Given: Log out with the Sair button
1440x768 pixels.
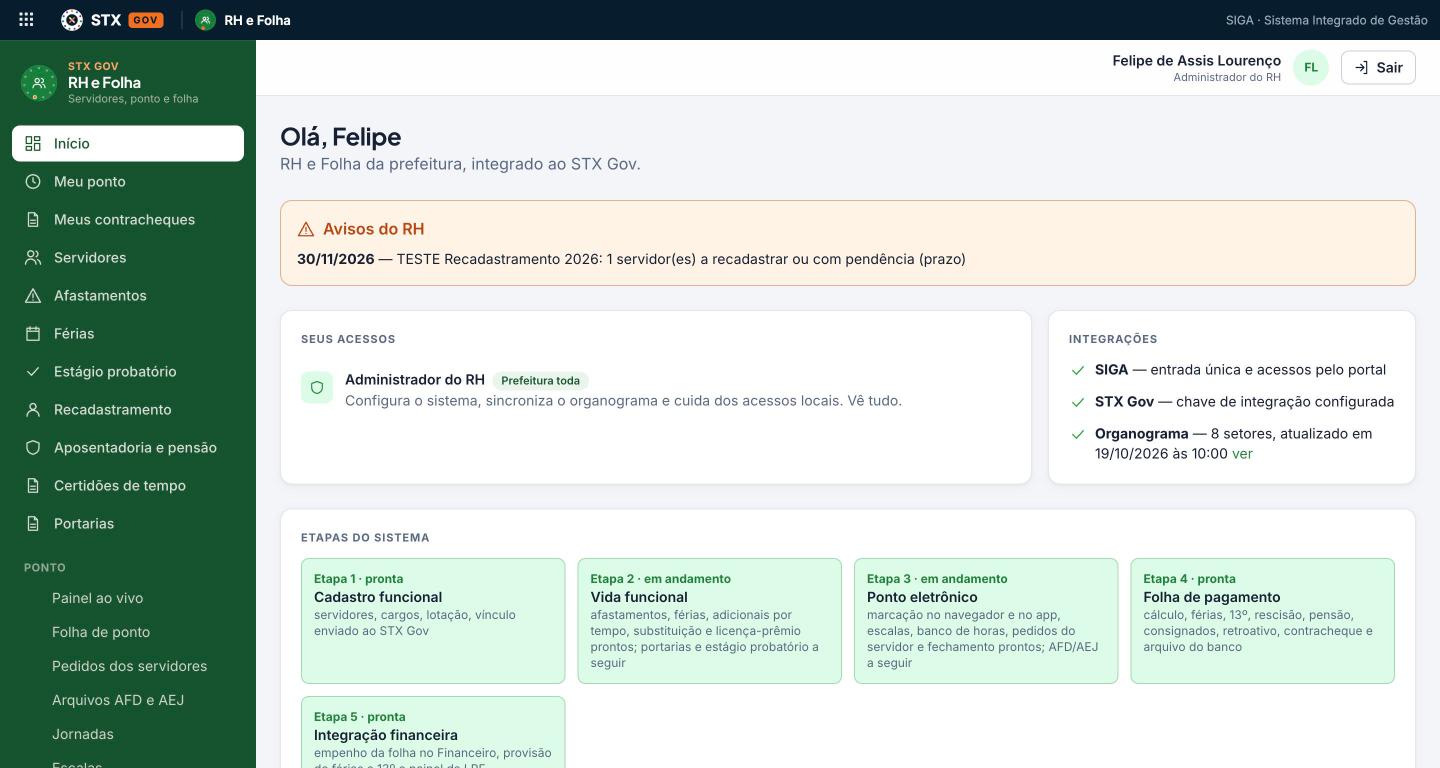Looking at the screenshot, I should 1378,68.
